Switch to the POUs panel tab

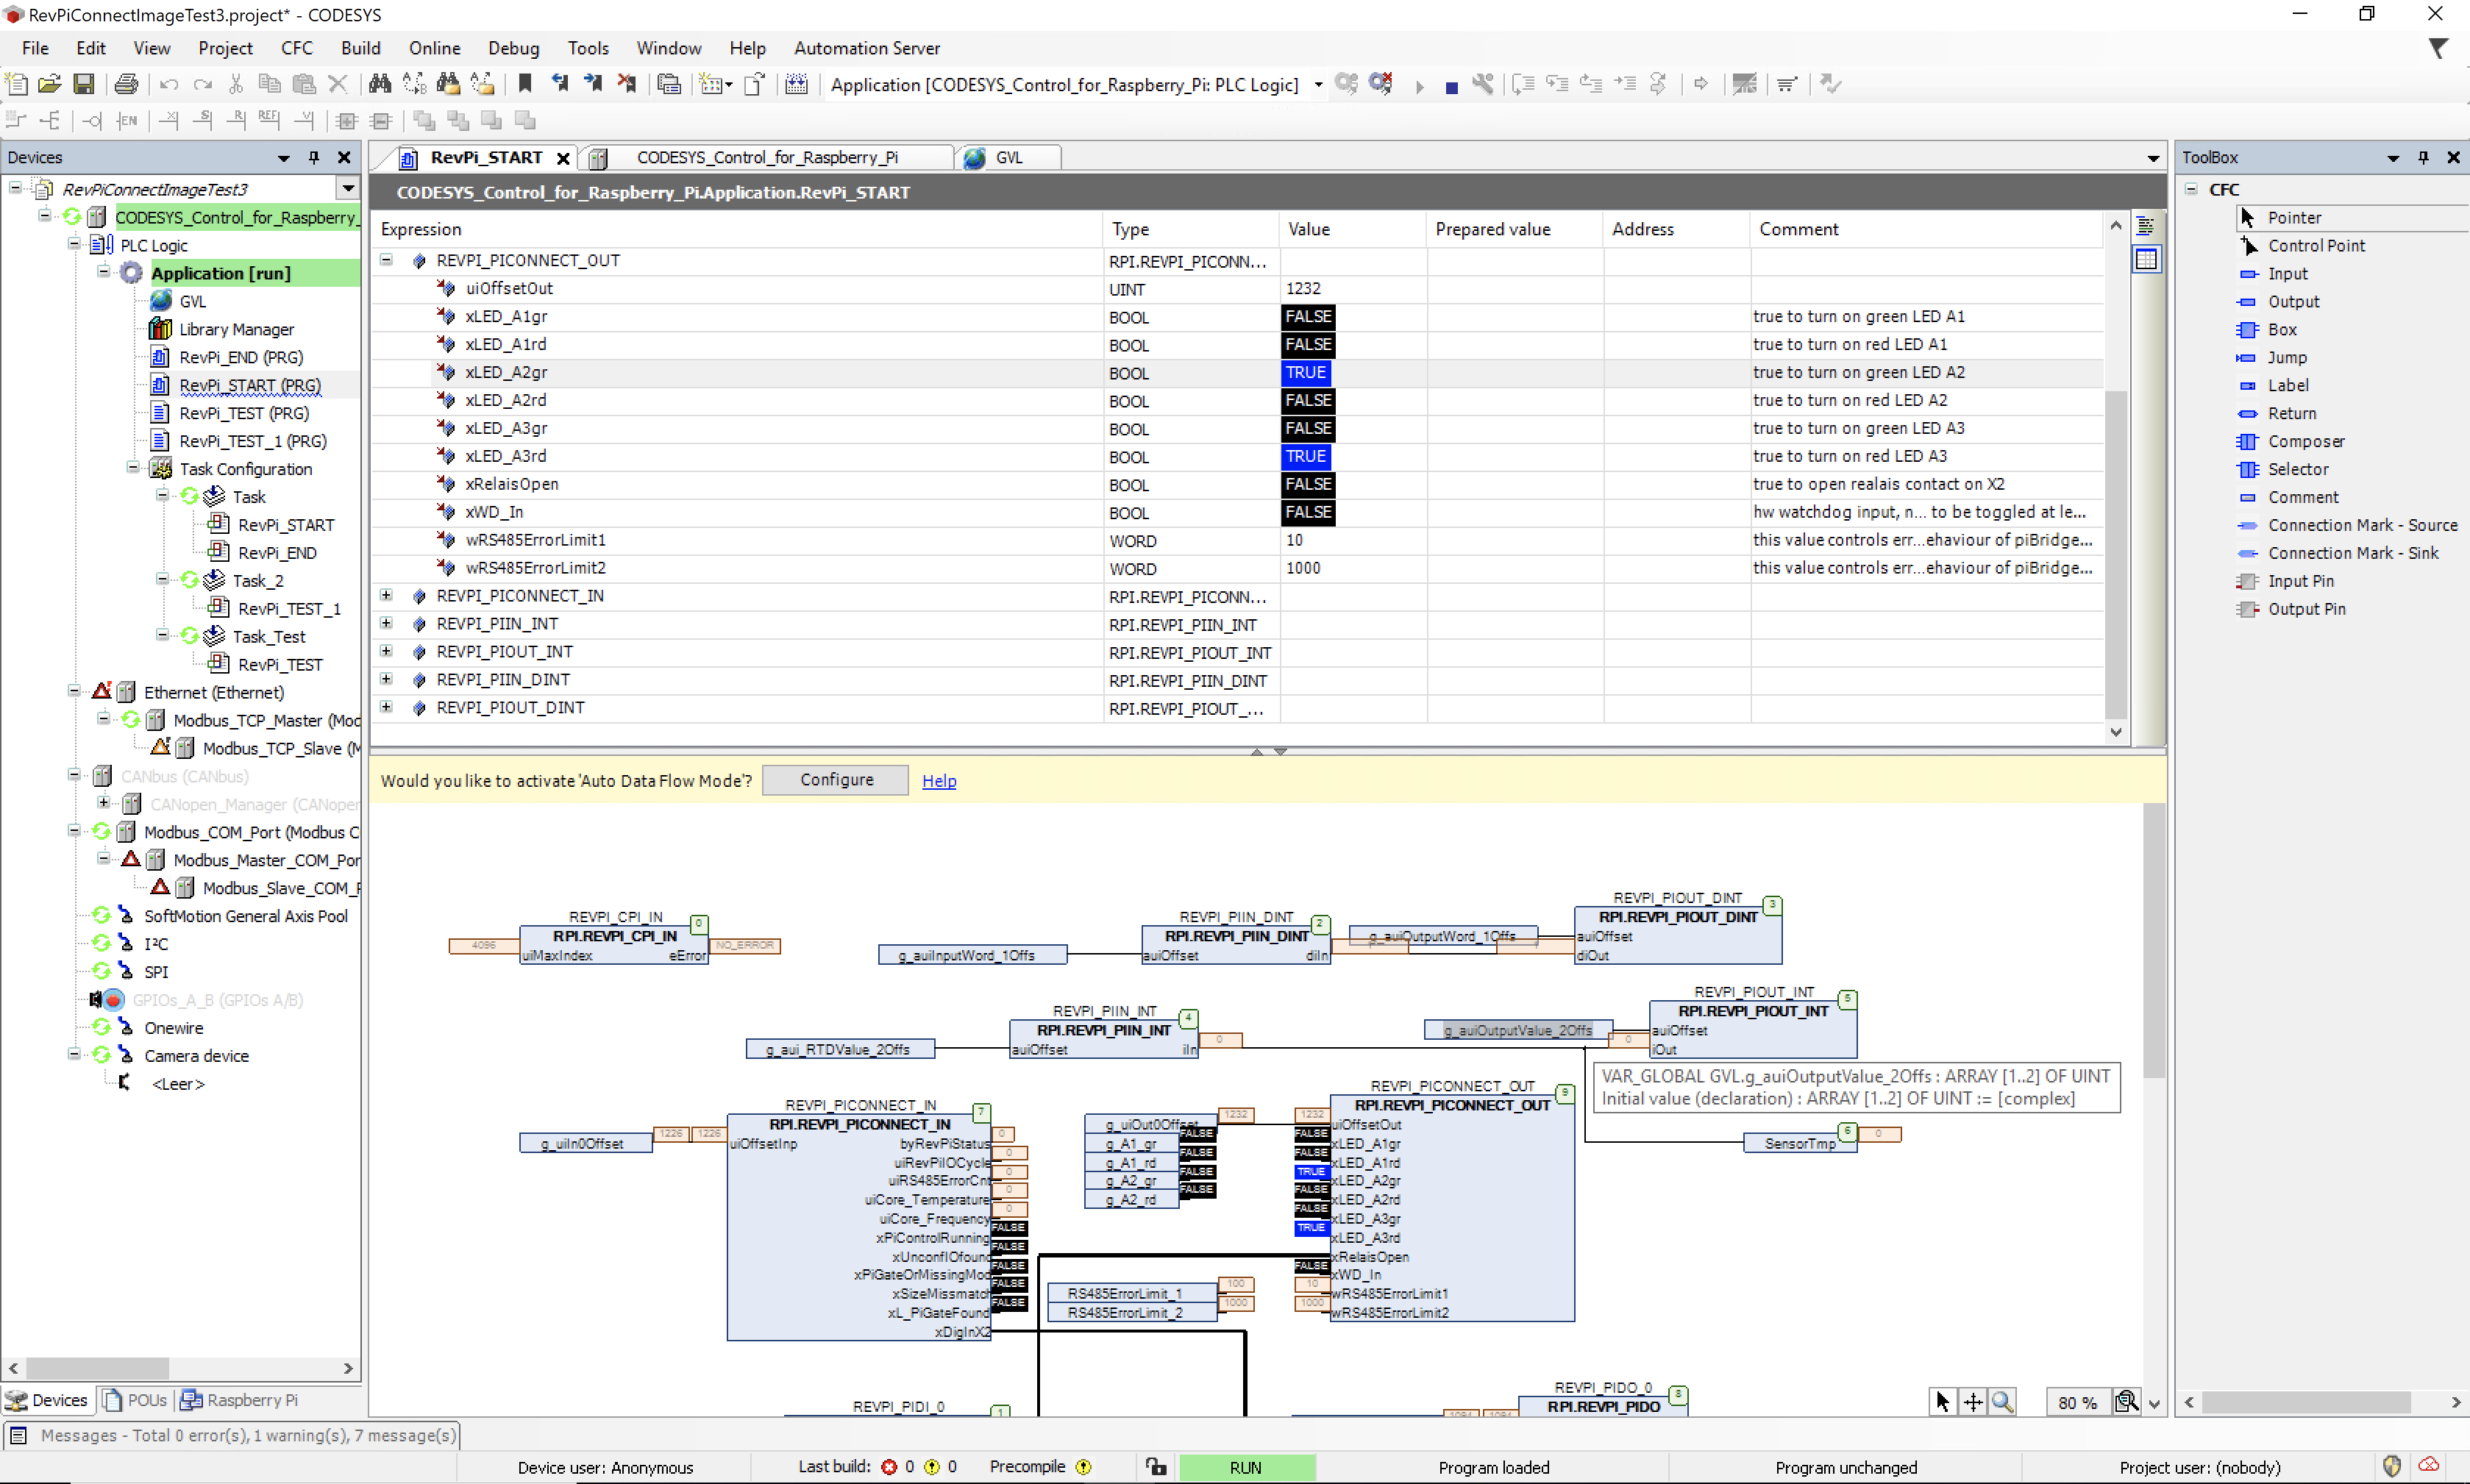pyautogui.click(x=136, y=1400)
